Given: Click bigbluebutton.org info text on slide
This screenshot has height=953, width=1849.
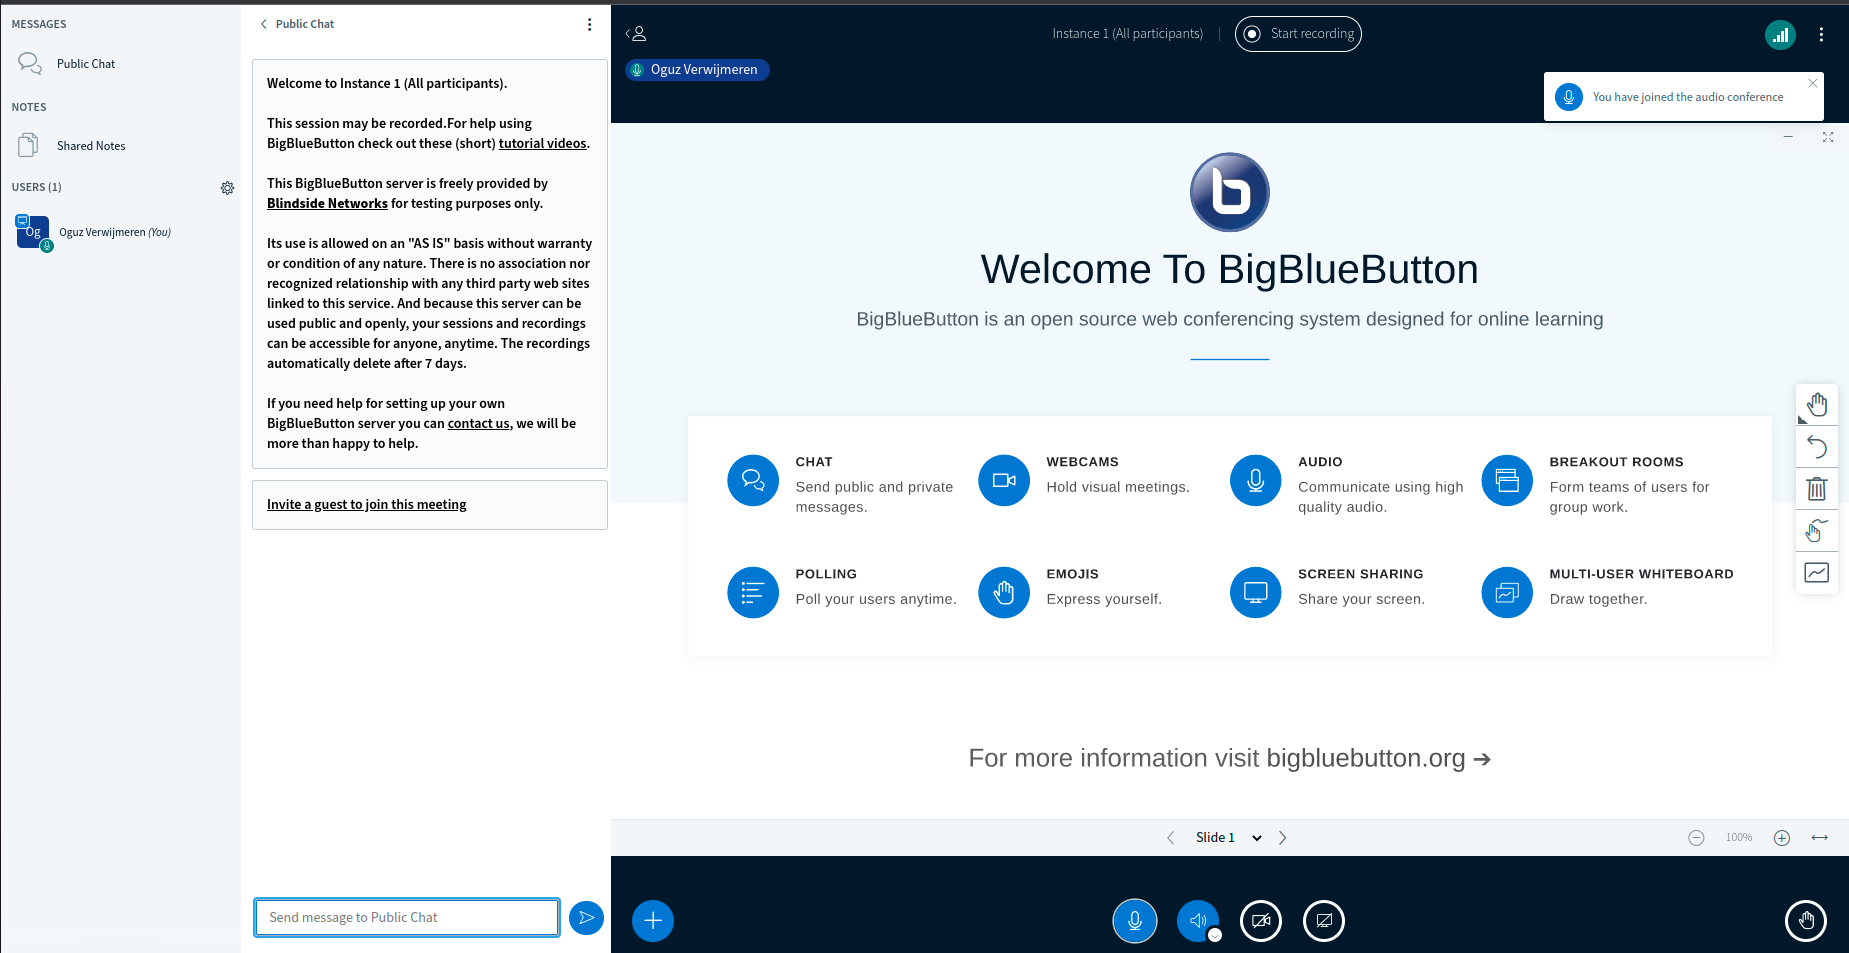Looking at the screenshot, I should [x=1230, y=758].
